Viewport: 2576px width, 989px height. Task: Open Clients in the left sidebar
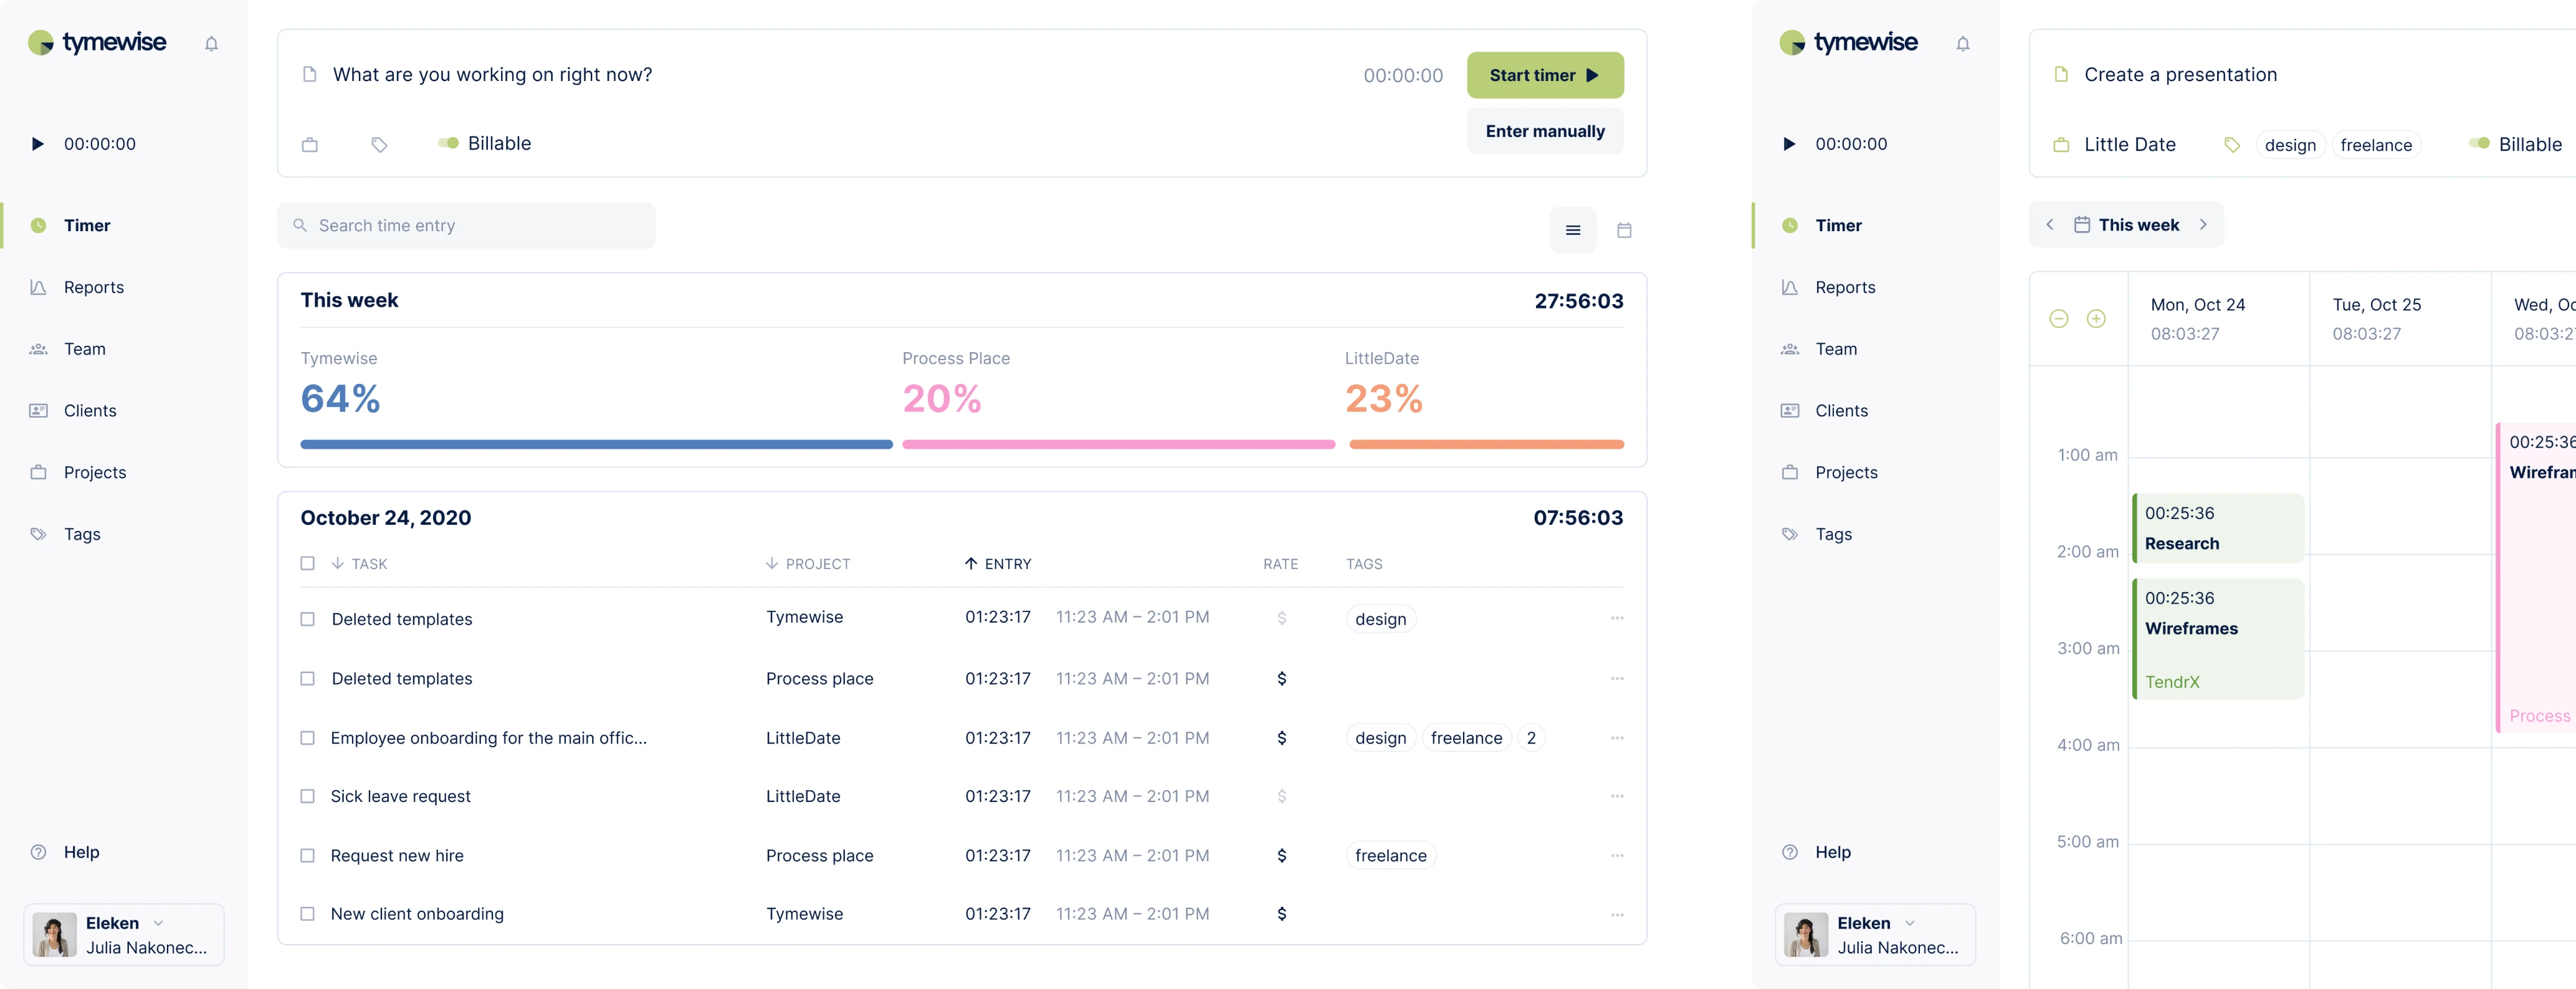pyautogui.click(x=90, y=411)
